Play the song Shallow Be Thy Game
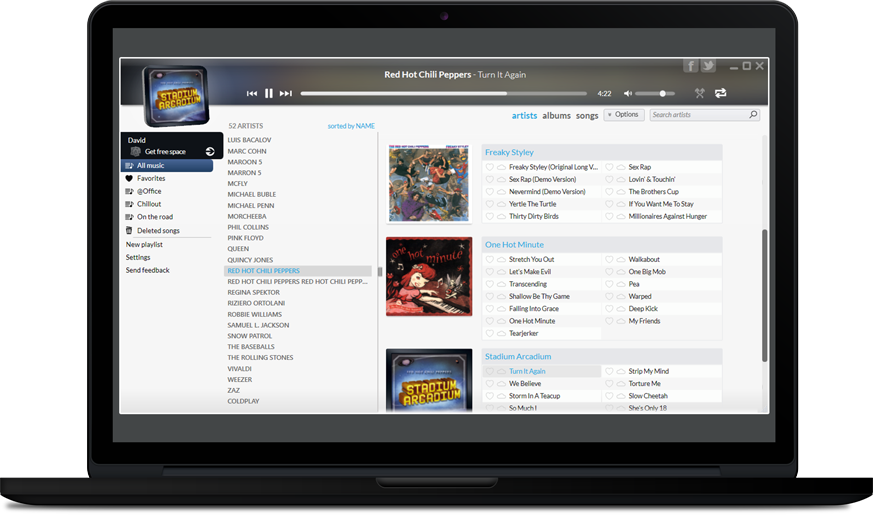The width and height of the screenshot is (873, 515). [x=539, y=296]
